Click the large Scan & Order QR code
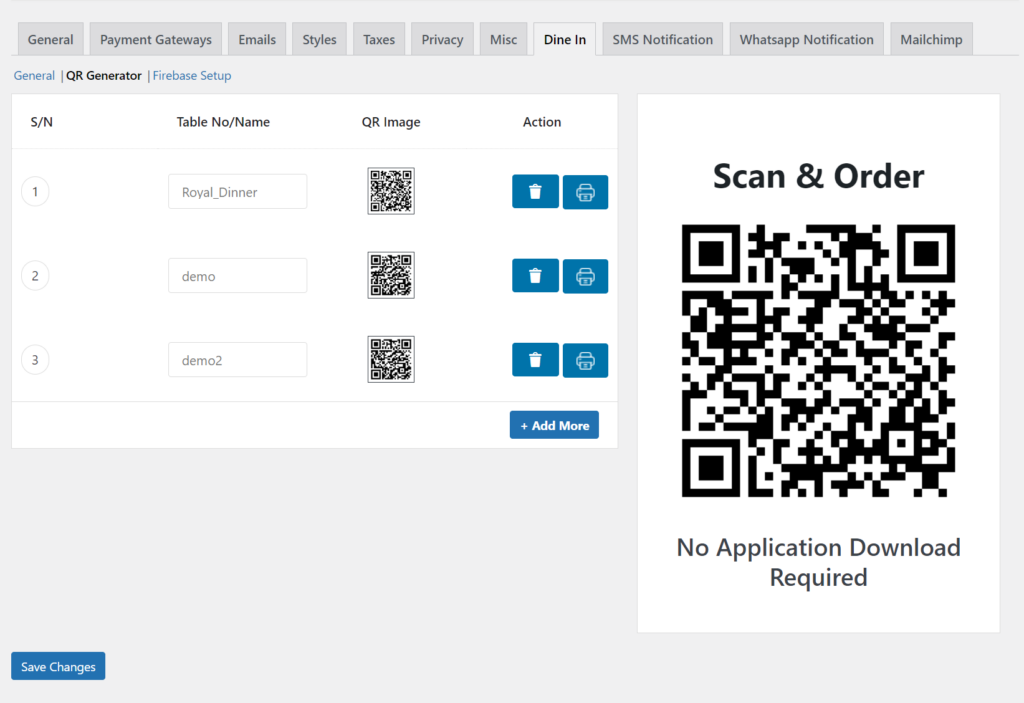1024x703 pixels. coord(818,361)
